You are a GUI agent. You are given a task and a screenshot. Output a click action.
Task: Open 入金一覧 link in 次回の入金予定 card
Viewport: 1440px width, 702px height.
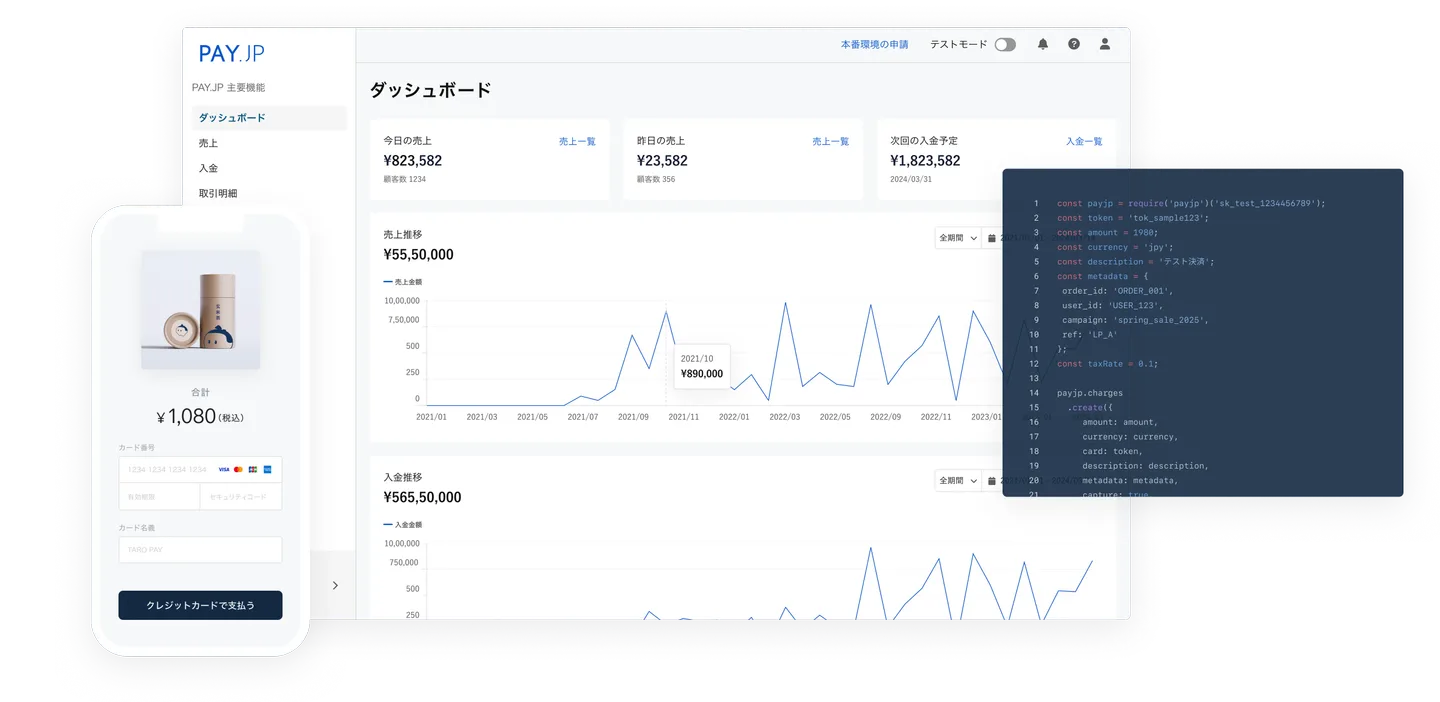coord(1084,142)
